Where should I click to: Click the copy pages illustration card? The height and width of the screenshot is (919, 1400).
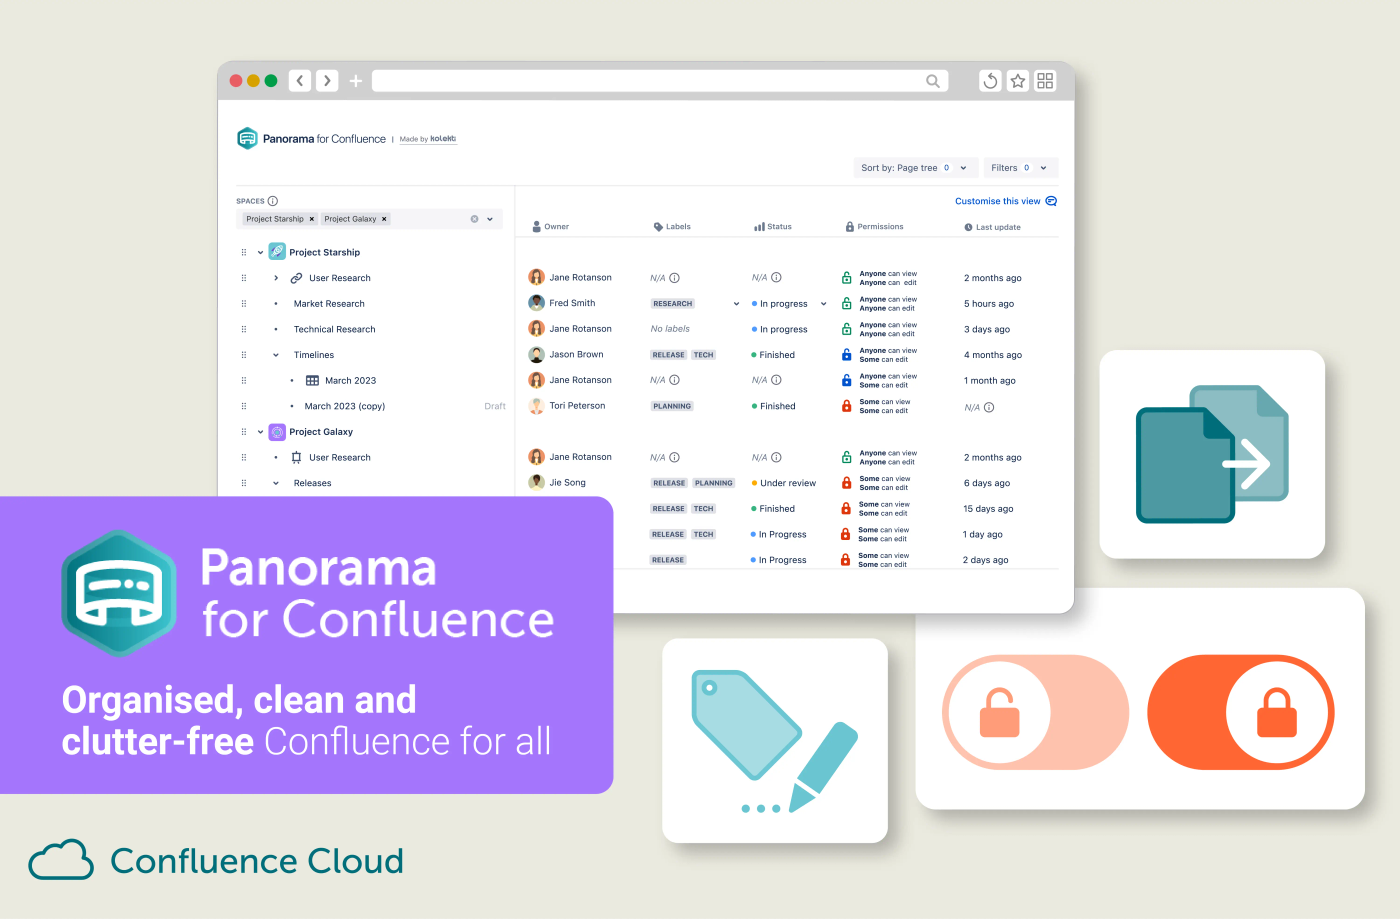coord(1212,454)
